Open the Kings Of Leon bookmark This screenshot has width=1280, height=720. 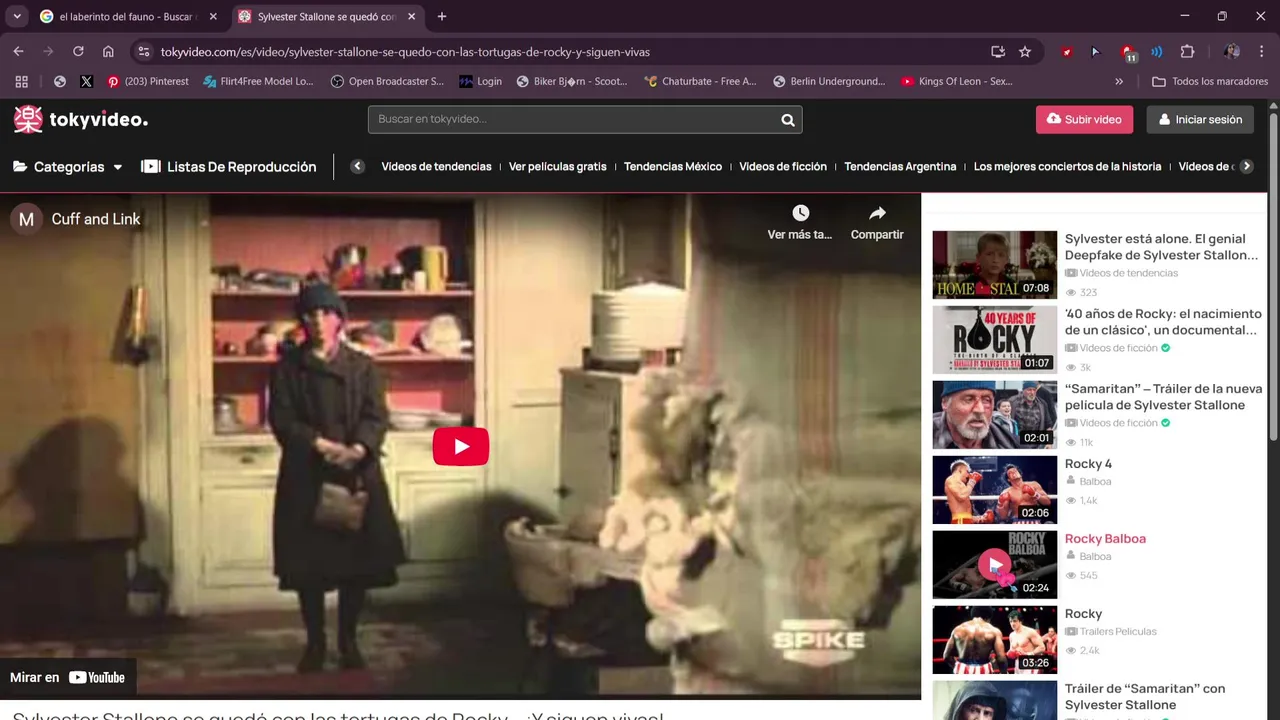(957, 82)
